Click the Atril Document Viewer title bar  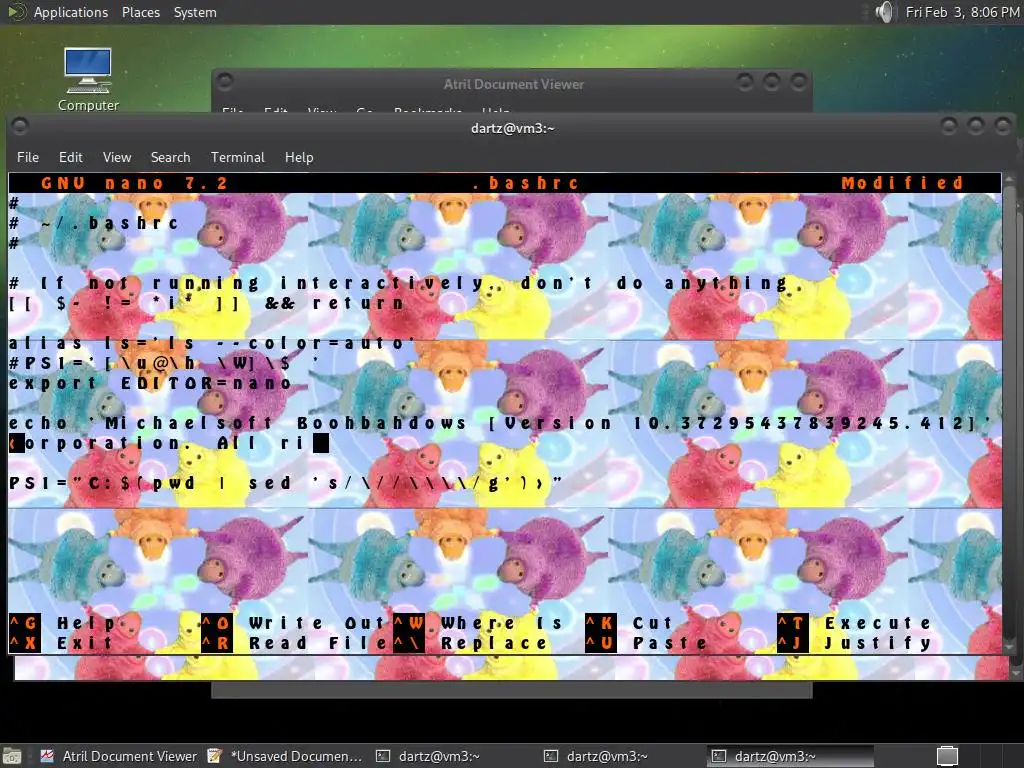click(x=513, y=84)
